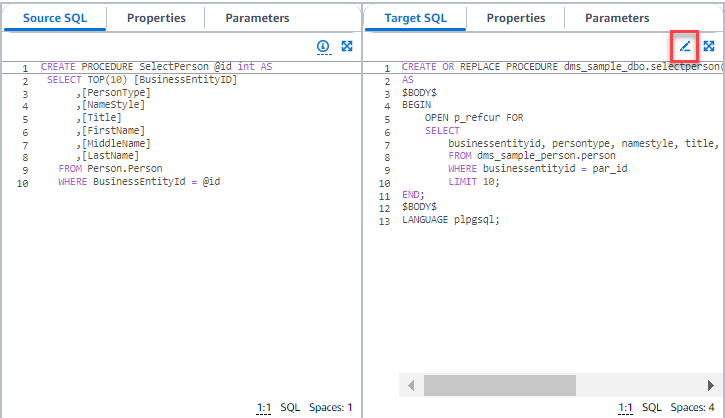Expand the Target SQL pane to fullscreen
Viewport: 725px width, 418px height.
[709, 46]
